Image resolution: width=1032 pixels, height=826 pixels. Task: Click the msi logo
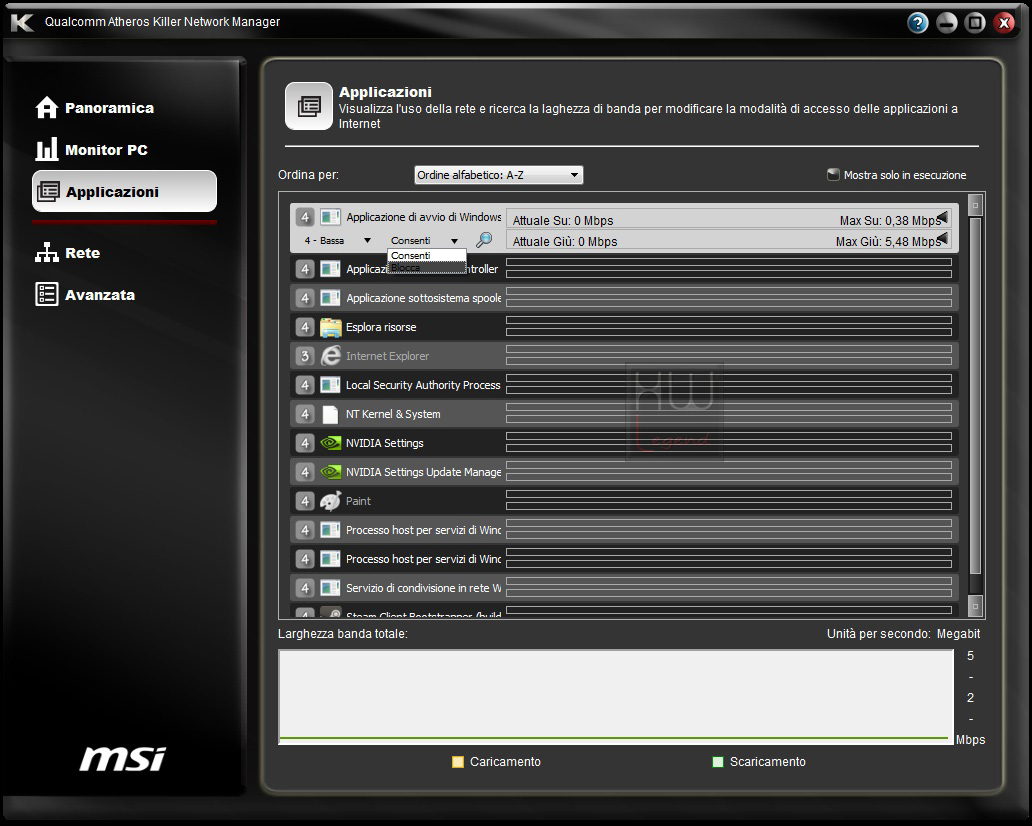point(122,758)
